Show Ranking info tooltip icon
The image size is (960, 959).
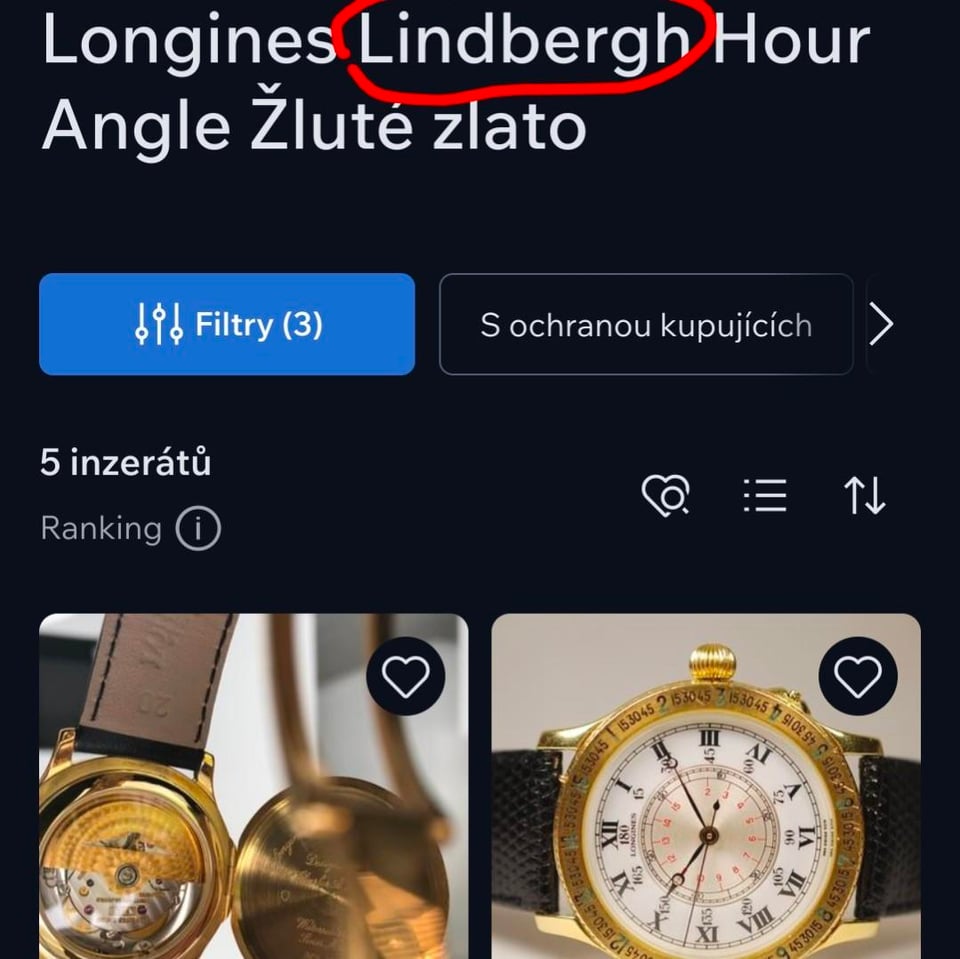click(198, 528)
